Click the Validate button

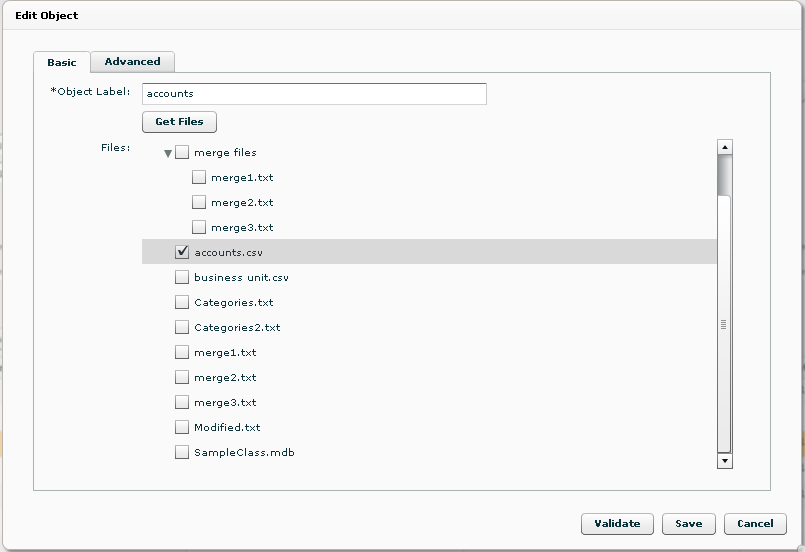tap(617, 524)
